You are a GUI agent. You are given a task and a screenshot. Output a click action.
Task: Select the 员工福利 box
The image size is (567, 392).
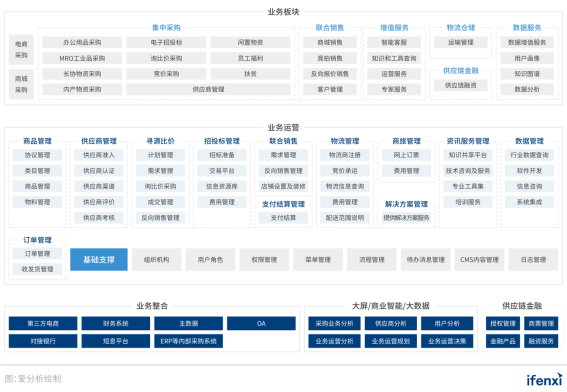pos(250,58)
